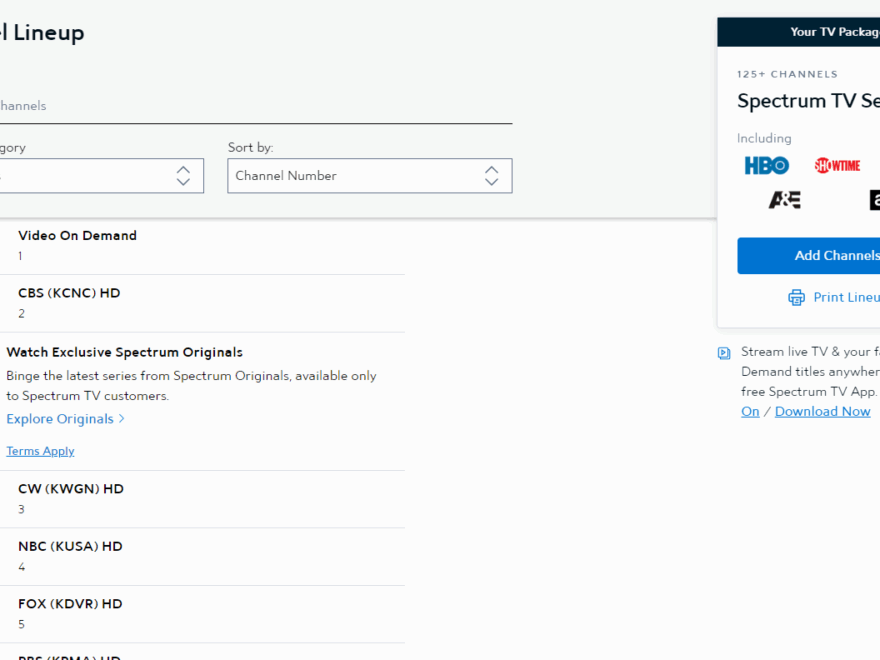Click the HBO logo icon

(766, 166)
